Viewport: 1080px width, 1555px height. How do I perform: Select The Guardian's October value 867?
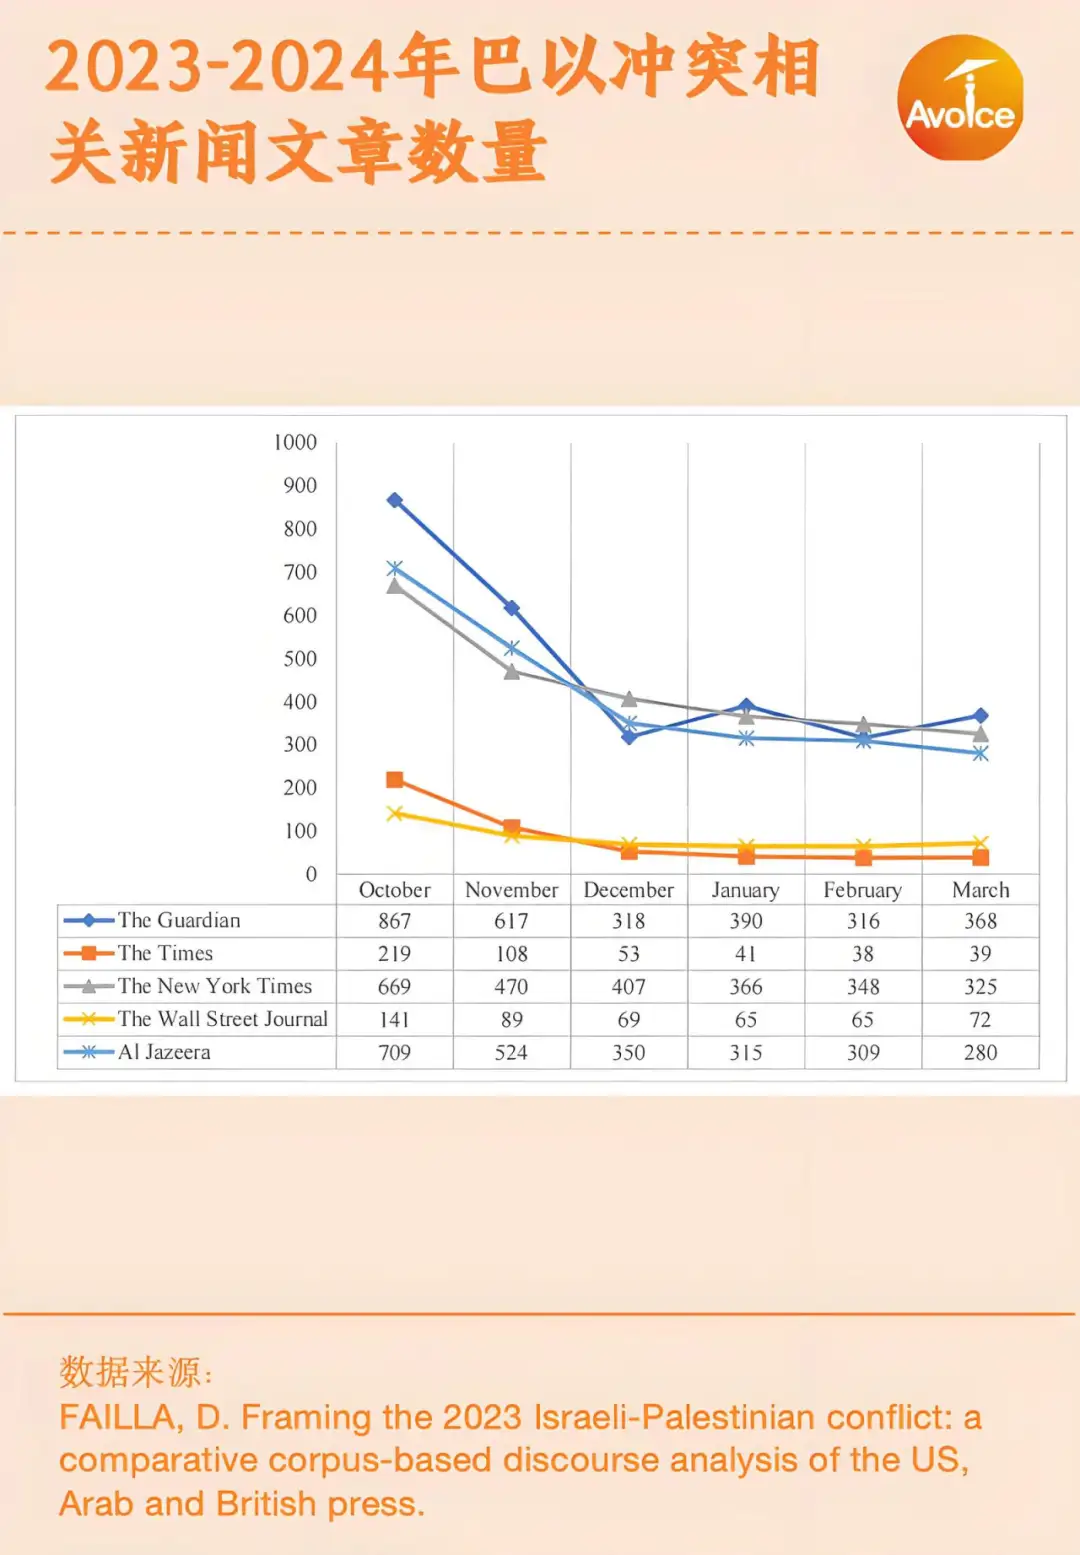[395, 921]
